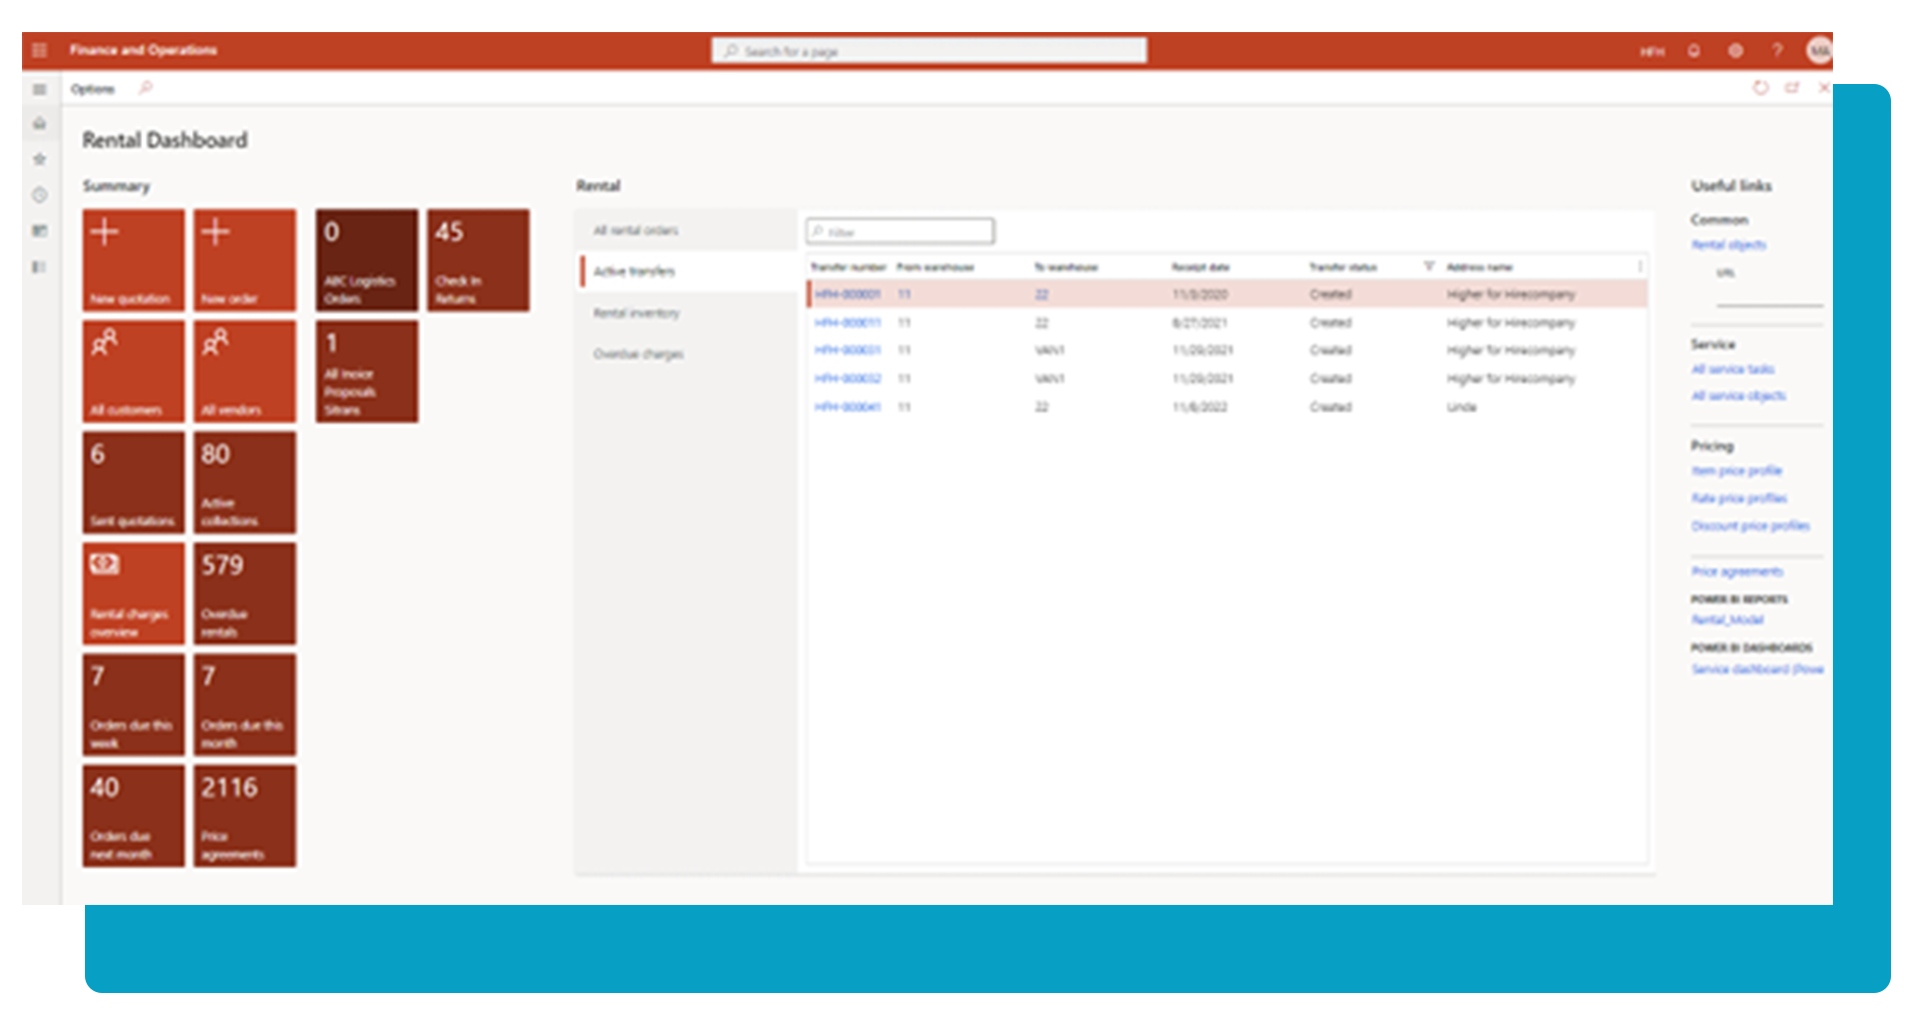Open the Rental charges overview tile
The image size is (1905, 1032).
(x=132, y=593)
